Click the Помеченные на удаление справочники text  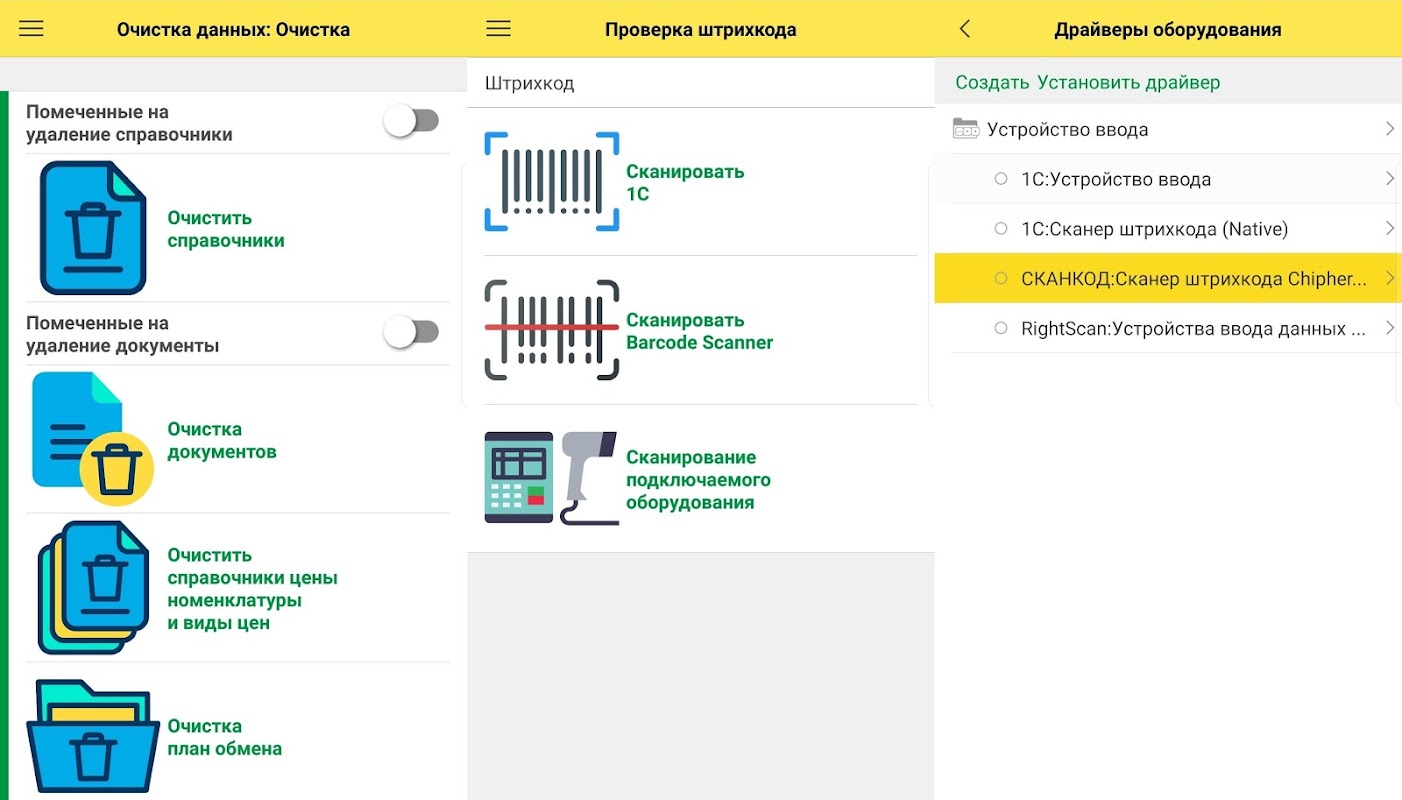click(129, 123)
